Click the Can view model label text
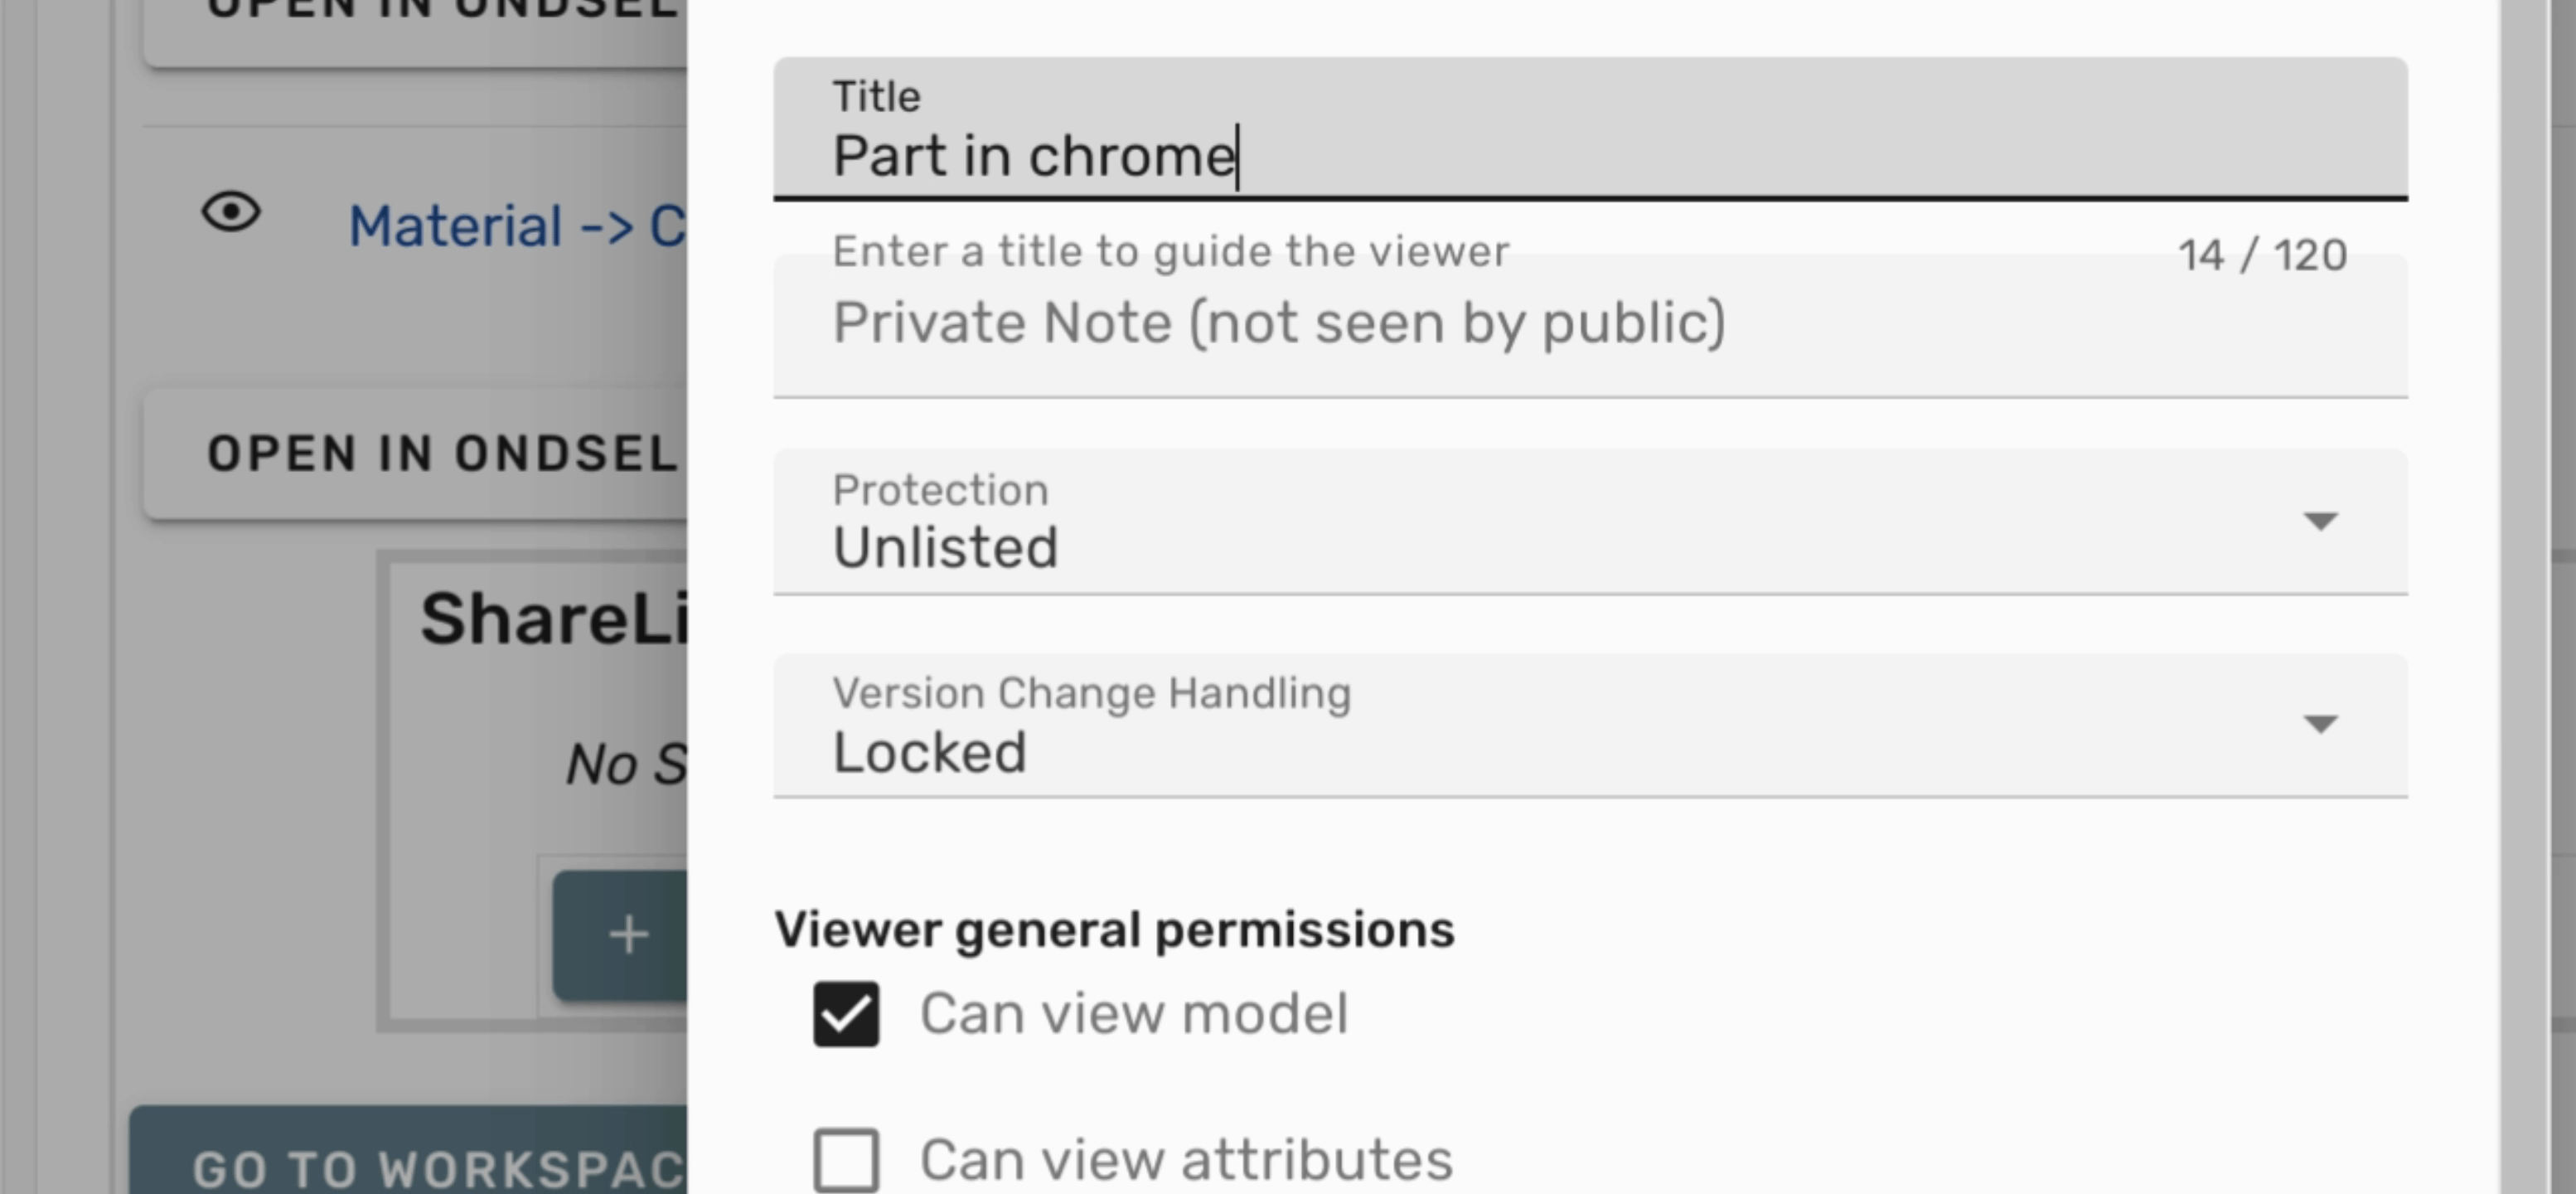 pos(1134,1014)
